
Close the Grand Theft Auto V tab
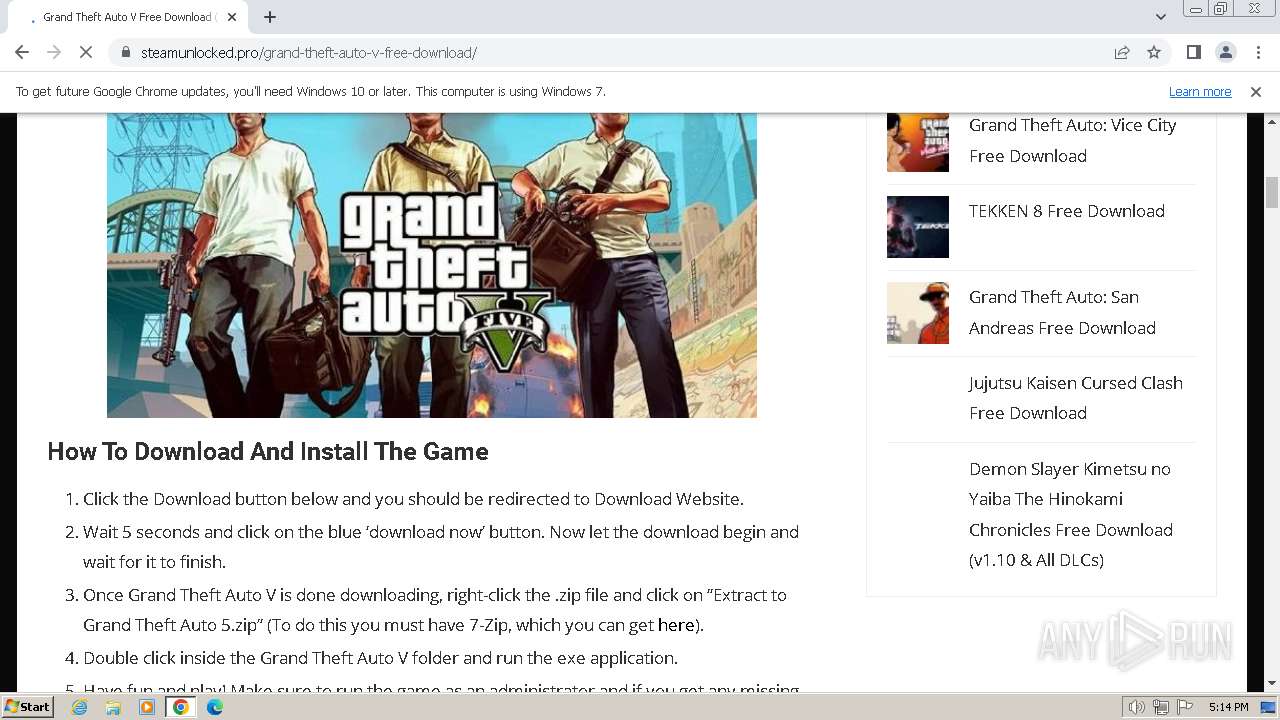(x=232, y=17)
